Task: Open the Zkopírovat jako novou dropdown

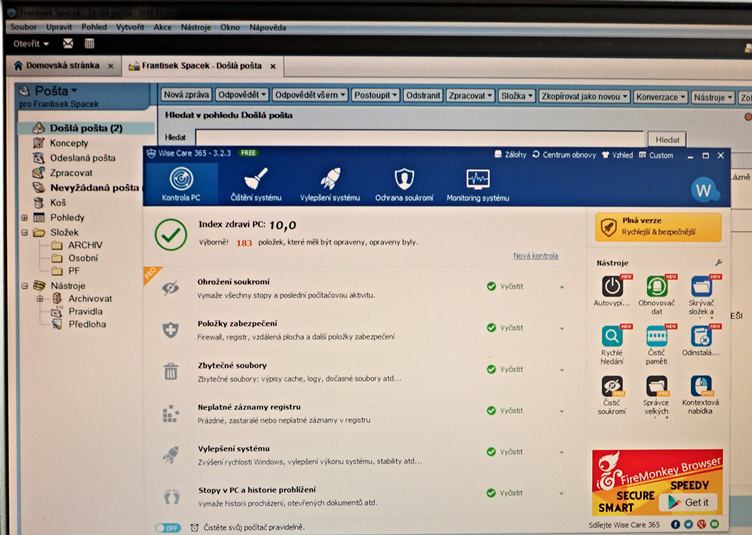Action: point(584,96)
